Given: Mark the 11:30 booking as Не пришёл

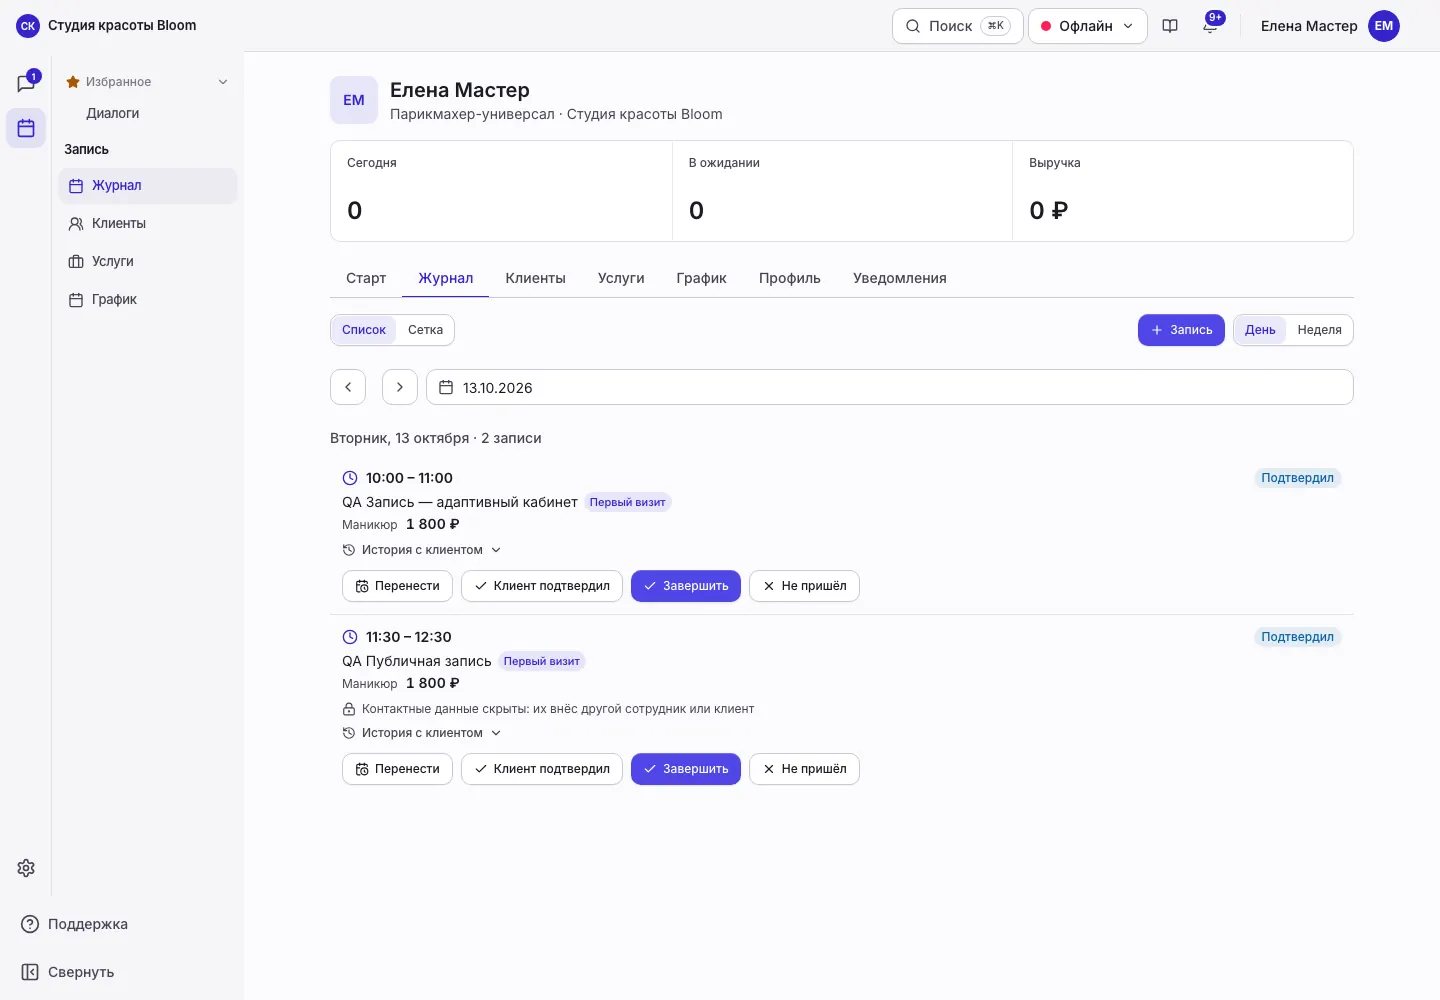Looking at the screenshot, I should pyautogui.click(x=804, y=769).
